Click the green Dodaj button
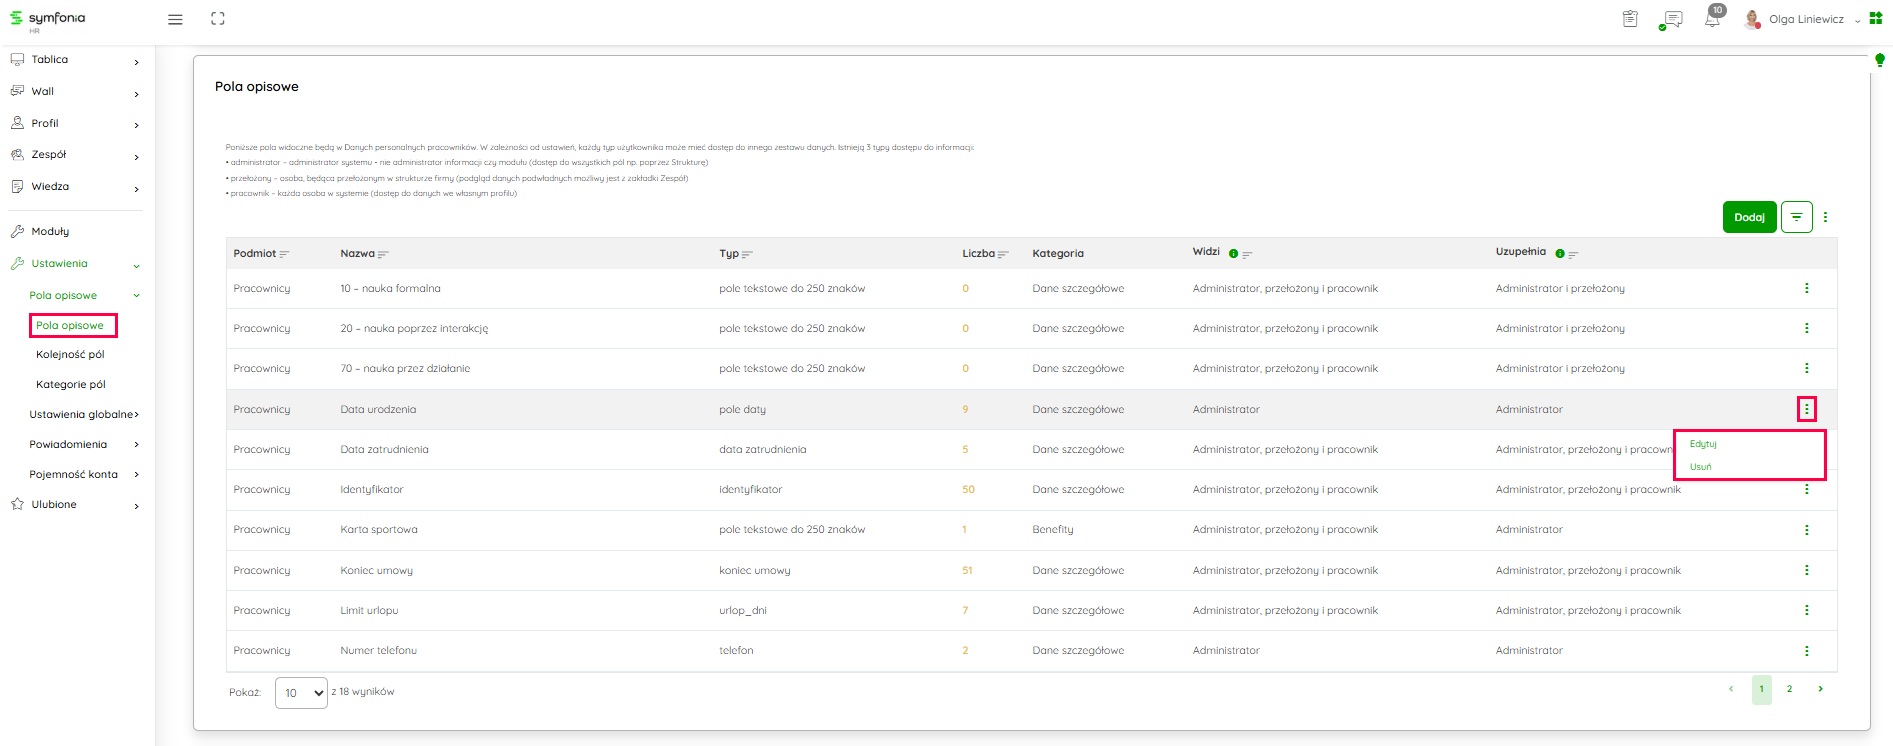Screen dimensions: 1893x746 coord(1749,217)
